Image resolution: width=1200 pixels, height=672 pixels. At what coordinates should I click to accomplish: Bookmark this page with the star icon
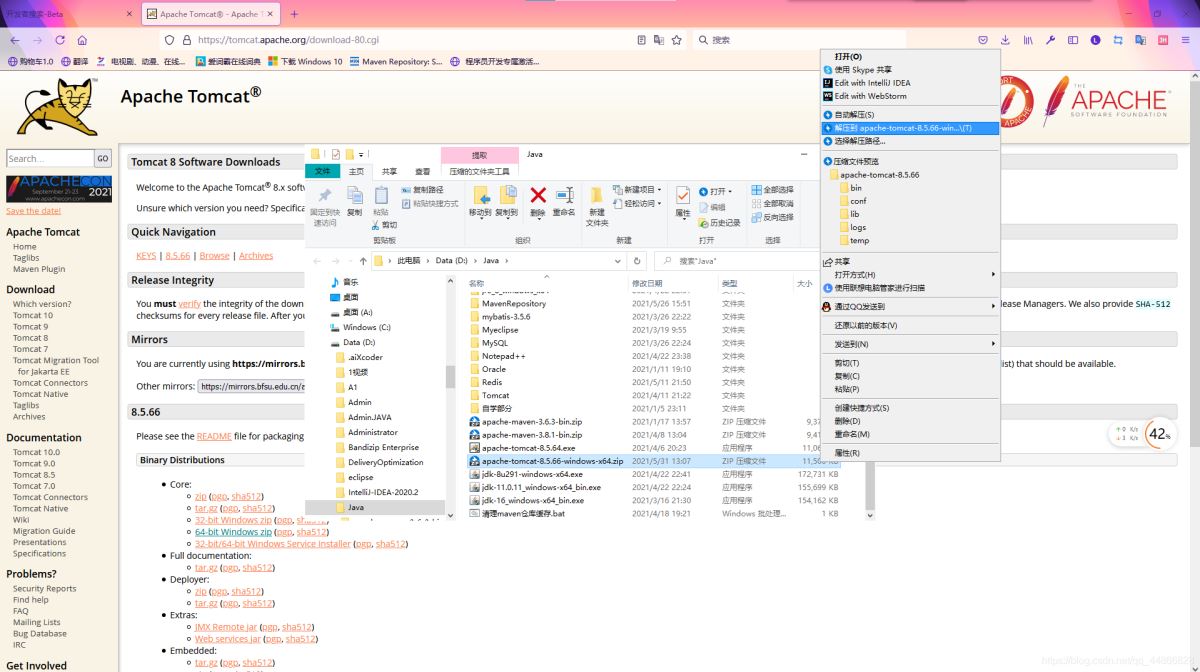(x=677, y=40)
